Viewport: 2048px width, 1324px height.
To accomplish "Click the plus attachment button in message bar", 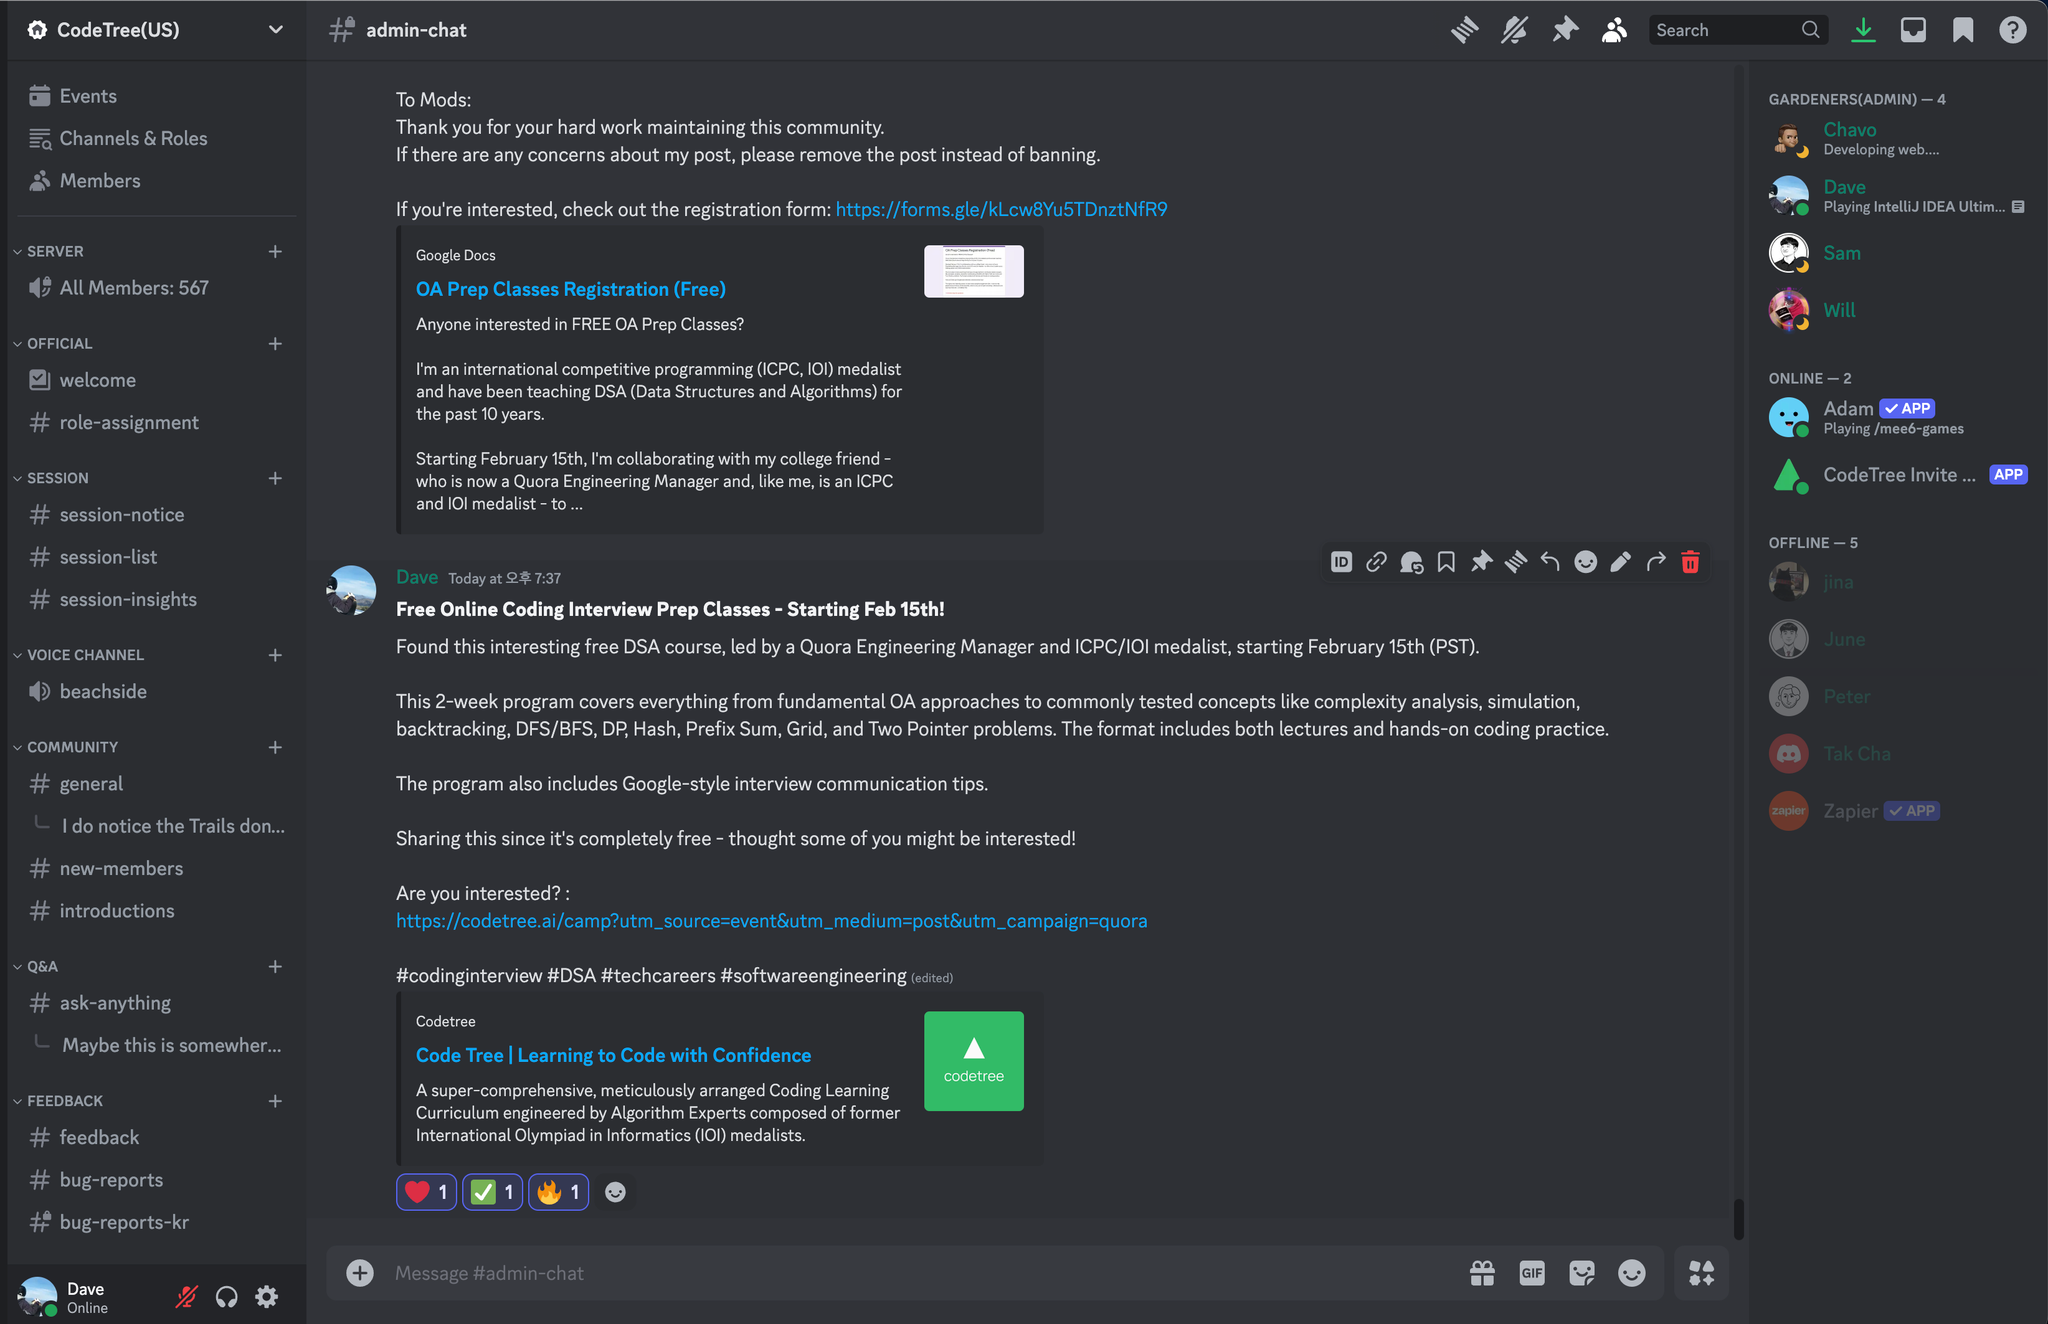I will (360, 1273).
